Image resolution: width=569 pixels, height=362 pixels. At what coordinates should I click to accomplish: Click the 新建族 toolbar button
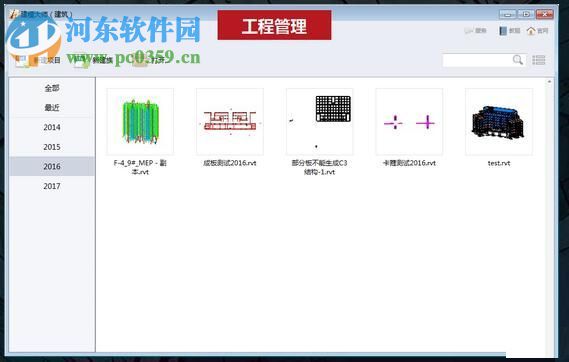[94, 60]
